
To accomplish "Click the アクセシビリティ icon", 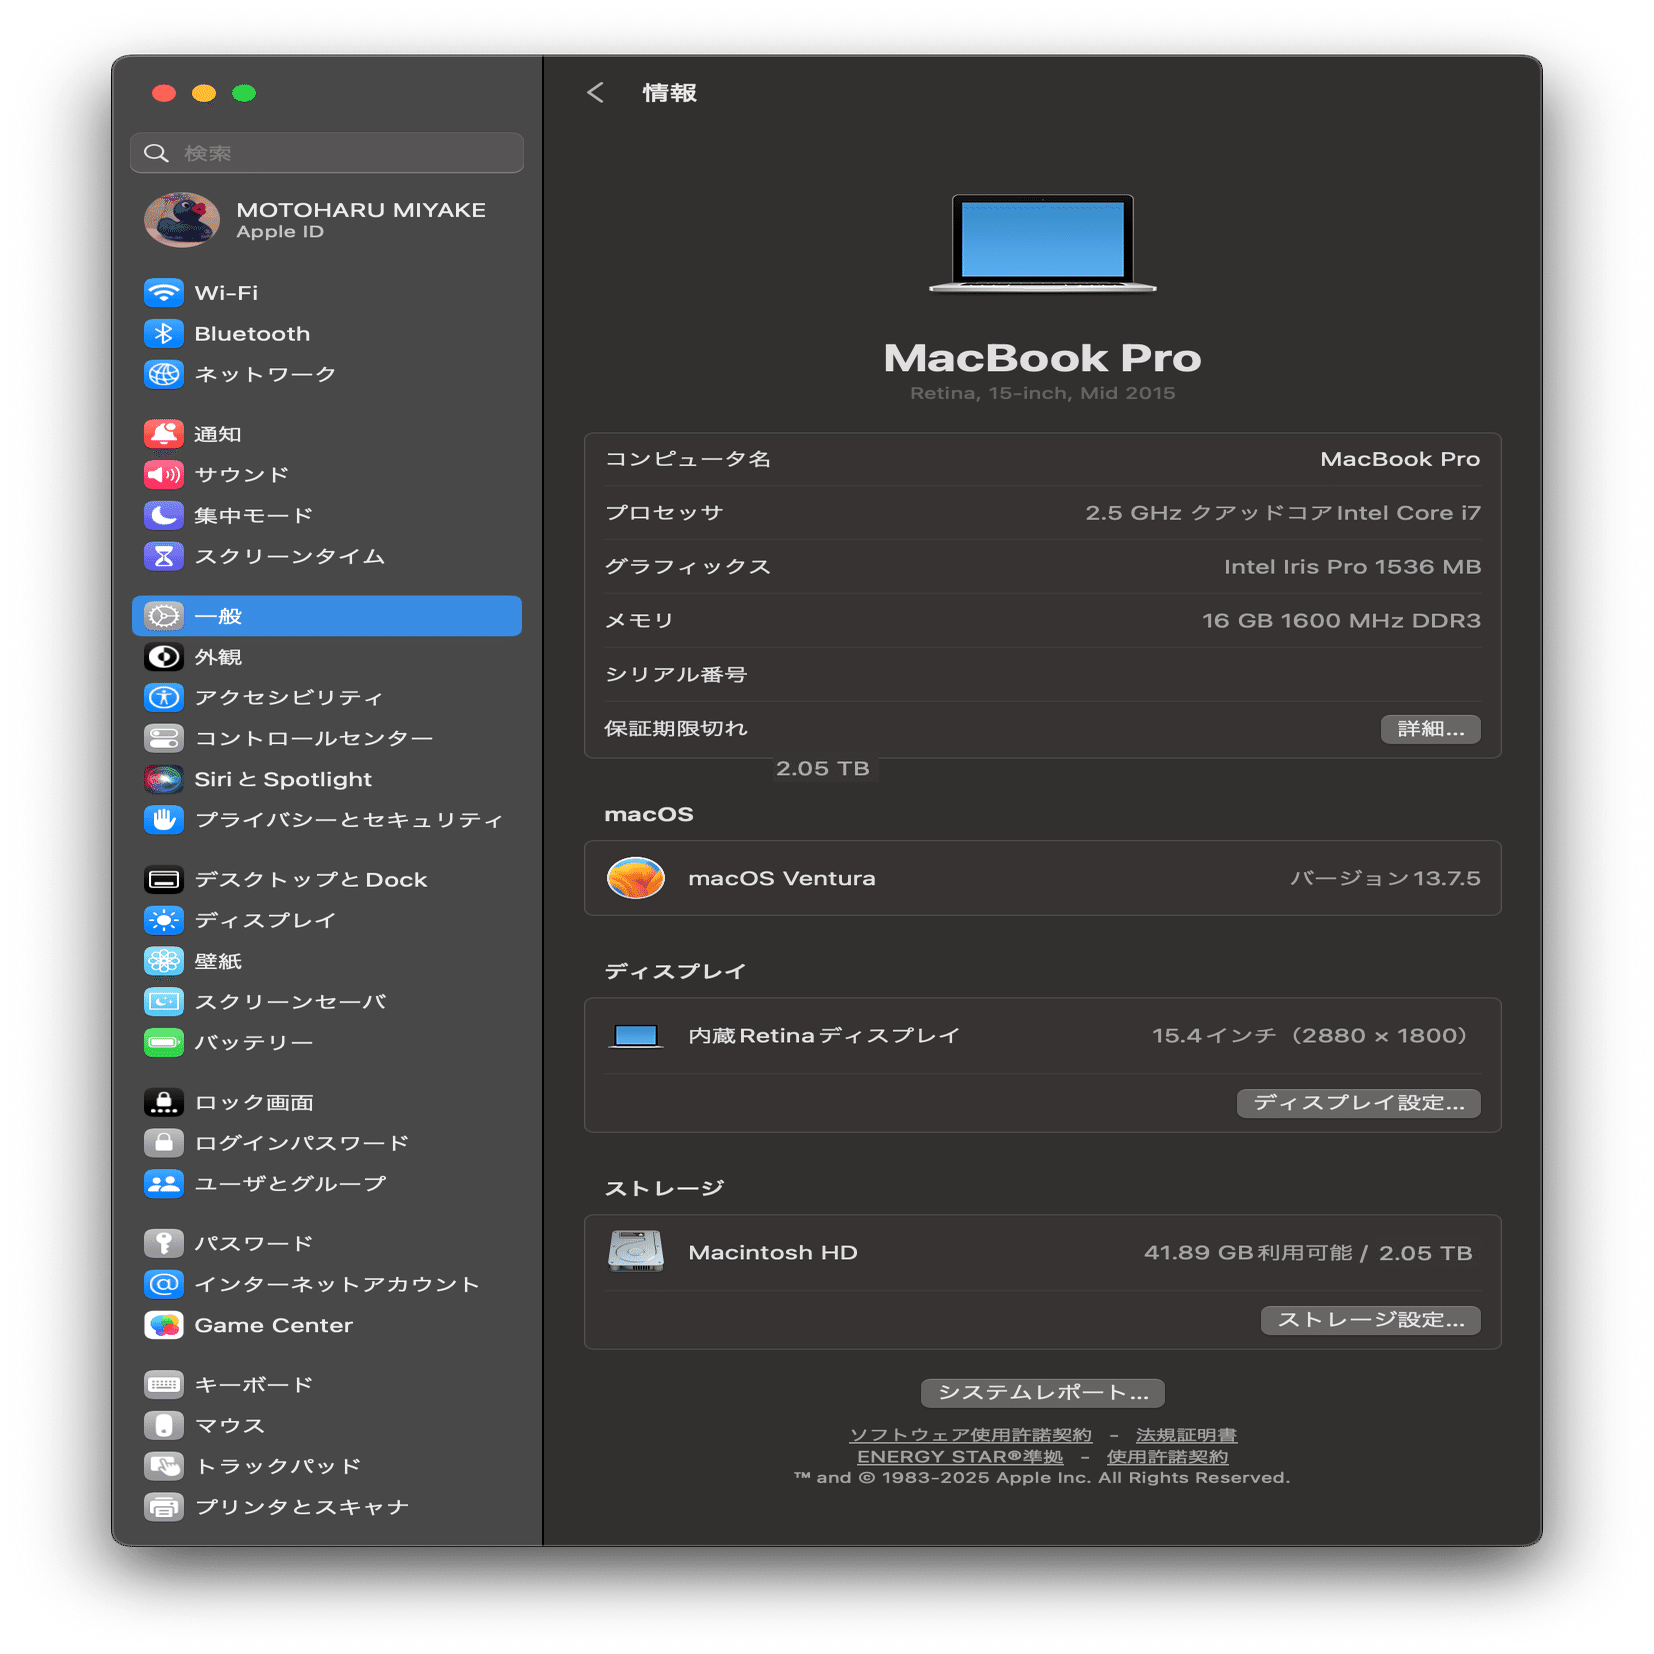I will click(x=164, y=697).
